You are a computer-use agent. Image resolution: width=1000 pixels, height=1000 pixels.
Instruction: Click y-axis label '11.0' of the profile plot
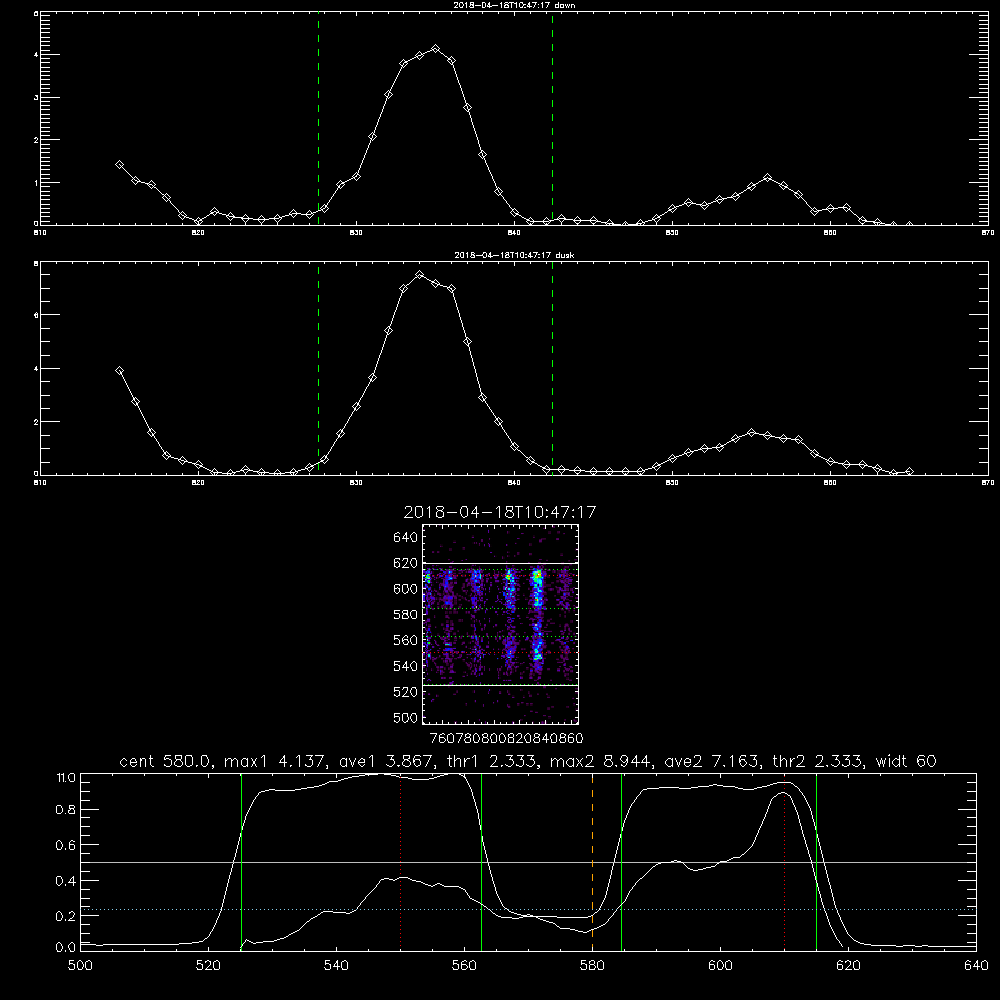[x=66, y=778]
